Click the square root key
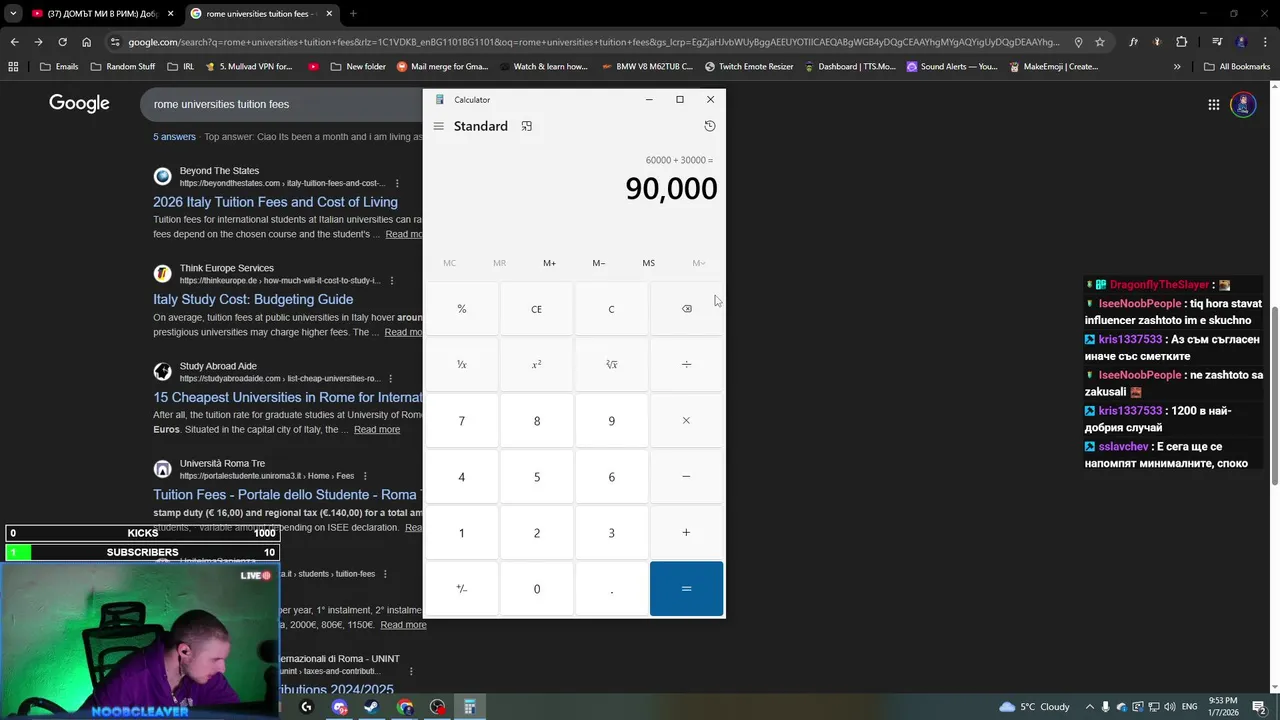Viewport: 1280px width, 720px height. tap(611, 365)
